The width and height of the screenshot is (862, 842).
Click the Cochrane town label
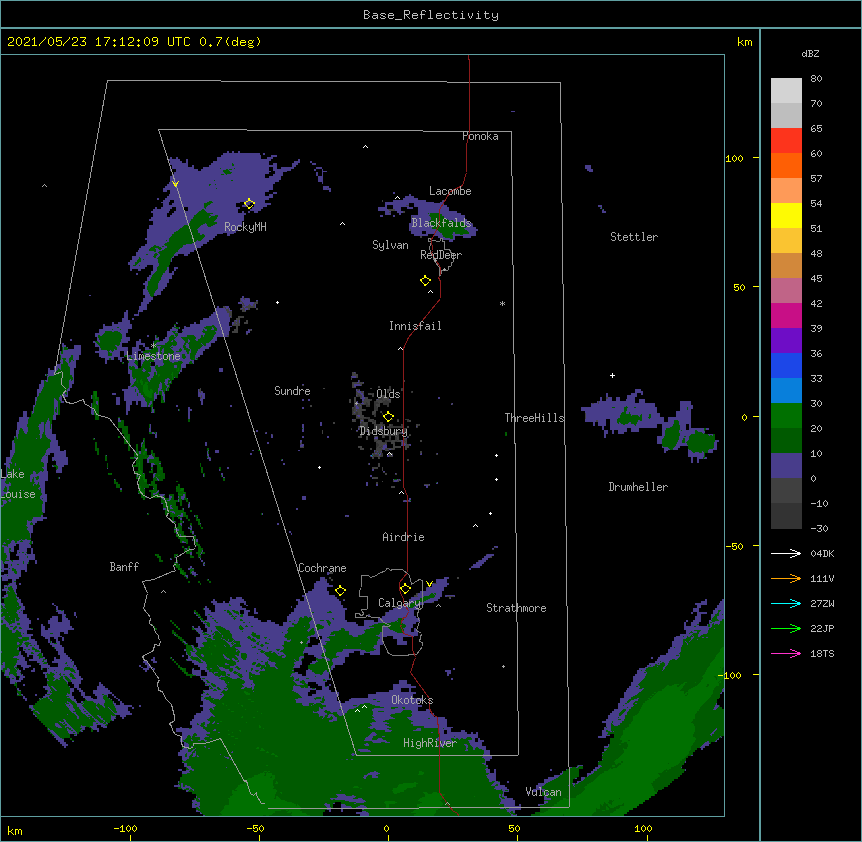point(322,568)
